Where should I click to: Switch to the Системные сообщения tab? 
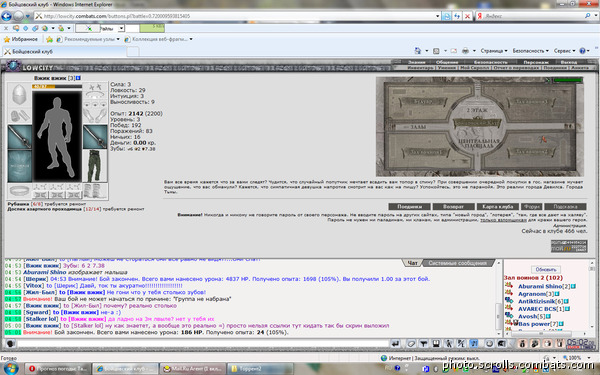(458, 263)
